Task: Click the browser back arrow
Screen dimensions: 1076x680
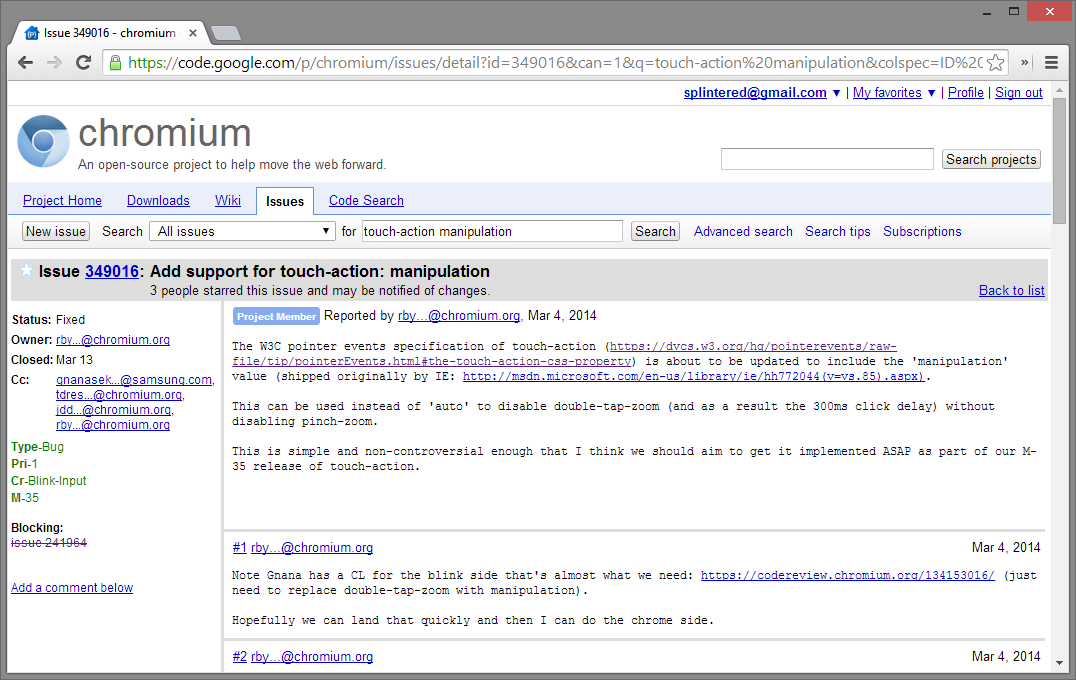Action: point(26,62)
